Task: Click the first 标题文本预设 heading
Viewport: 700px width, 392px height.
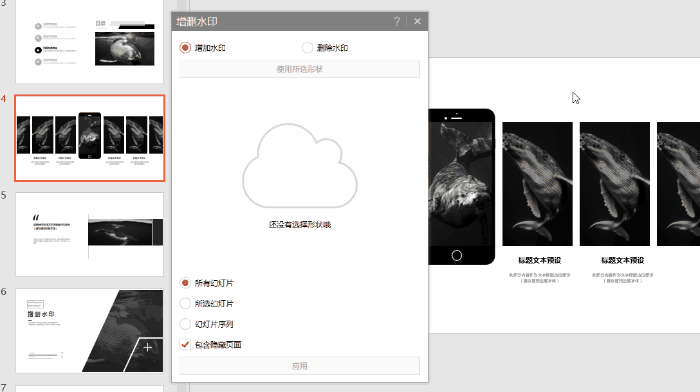Action: (x=539, y=260)
